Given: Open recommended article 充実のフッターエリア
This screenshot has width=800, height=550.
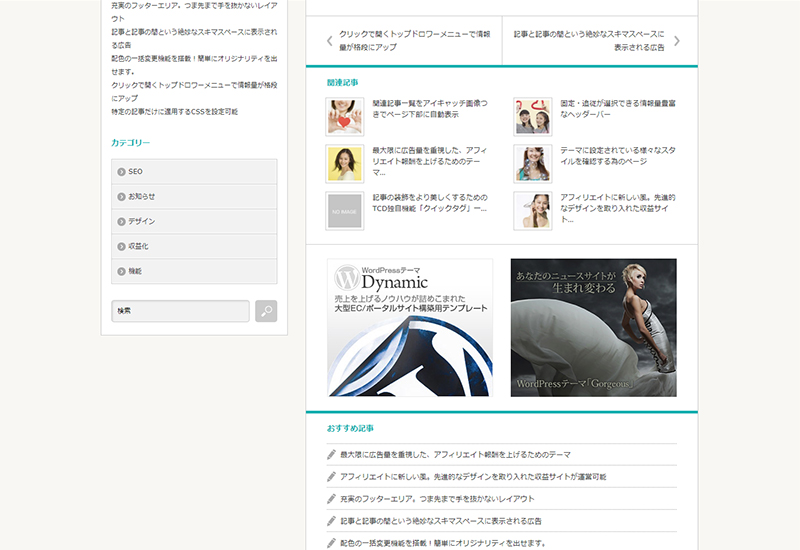Looking at the screenshot, I should click(x=437, y=499).
